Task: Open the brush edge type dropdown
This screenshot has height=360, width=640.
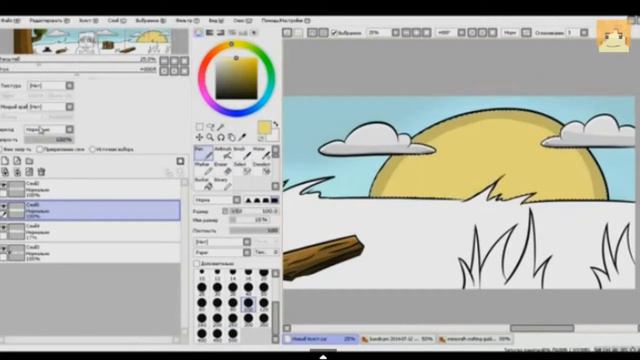Action: [237, 200]
